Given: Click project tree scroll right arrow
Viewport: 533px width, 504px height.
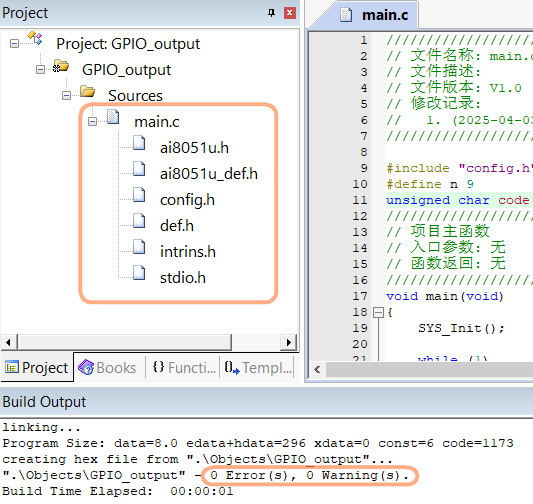Looking at the screenshot, I should 289,342.
